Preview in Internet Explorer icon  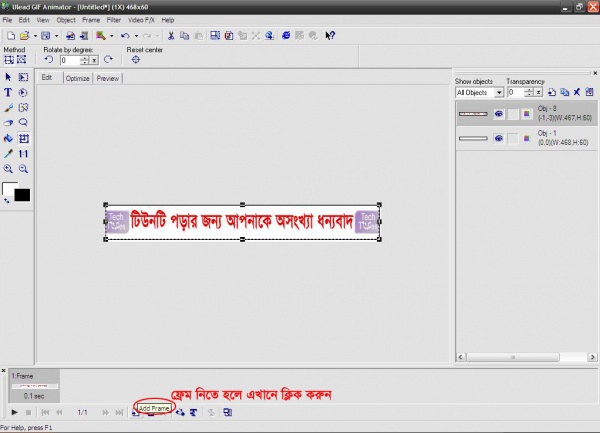[286, 36]
